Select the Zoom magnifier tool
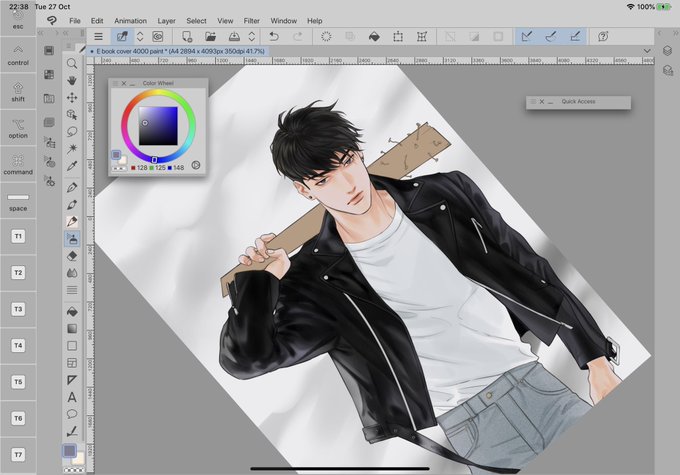This screenshot has height=475, width=680. [72, 63]
